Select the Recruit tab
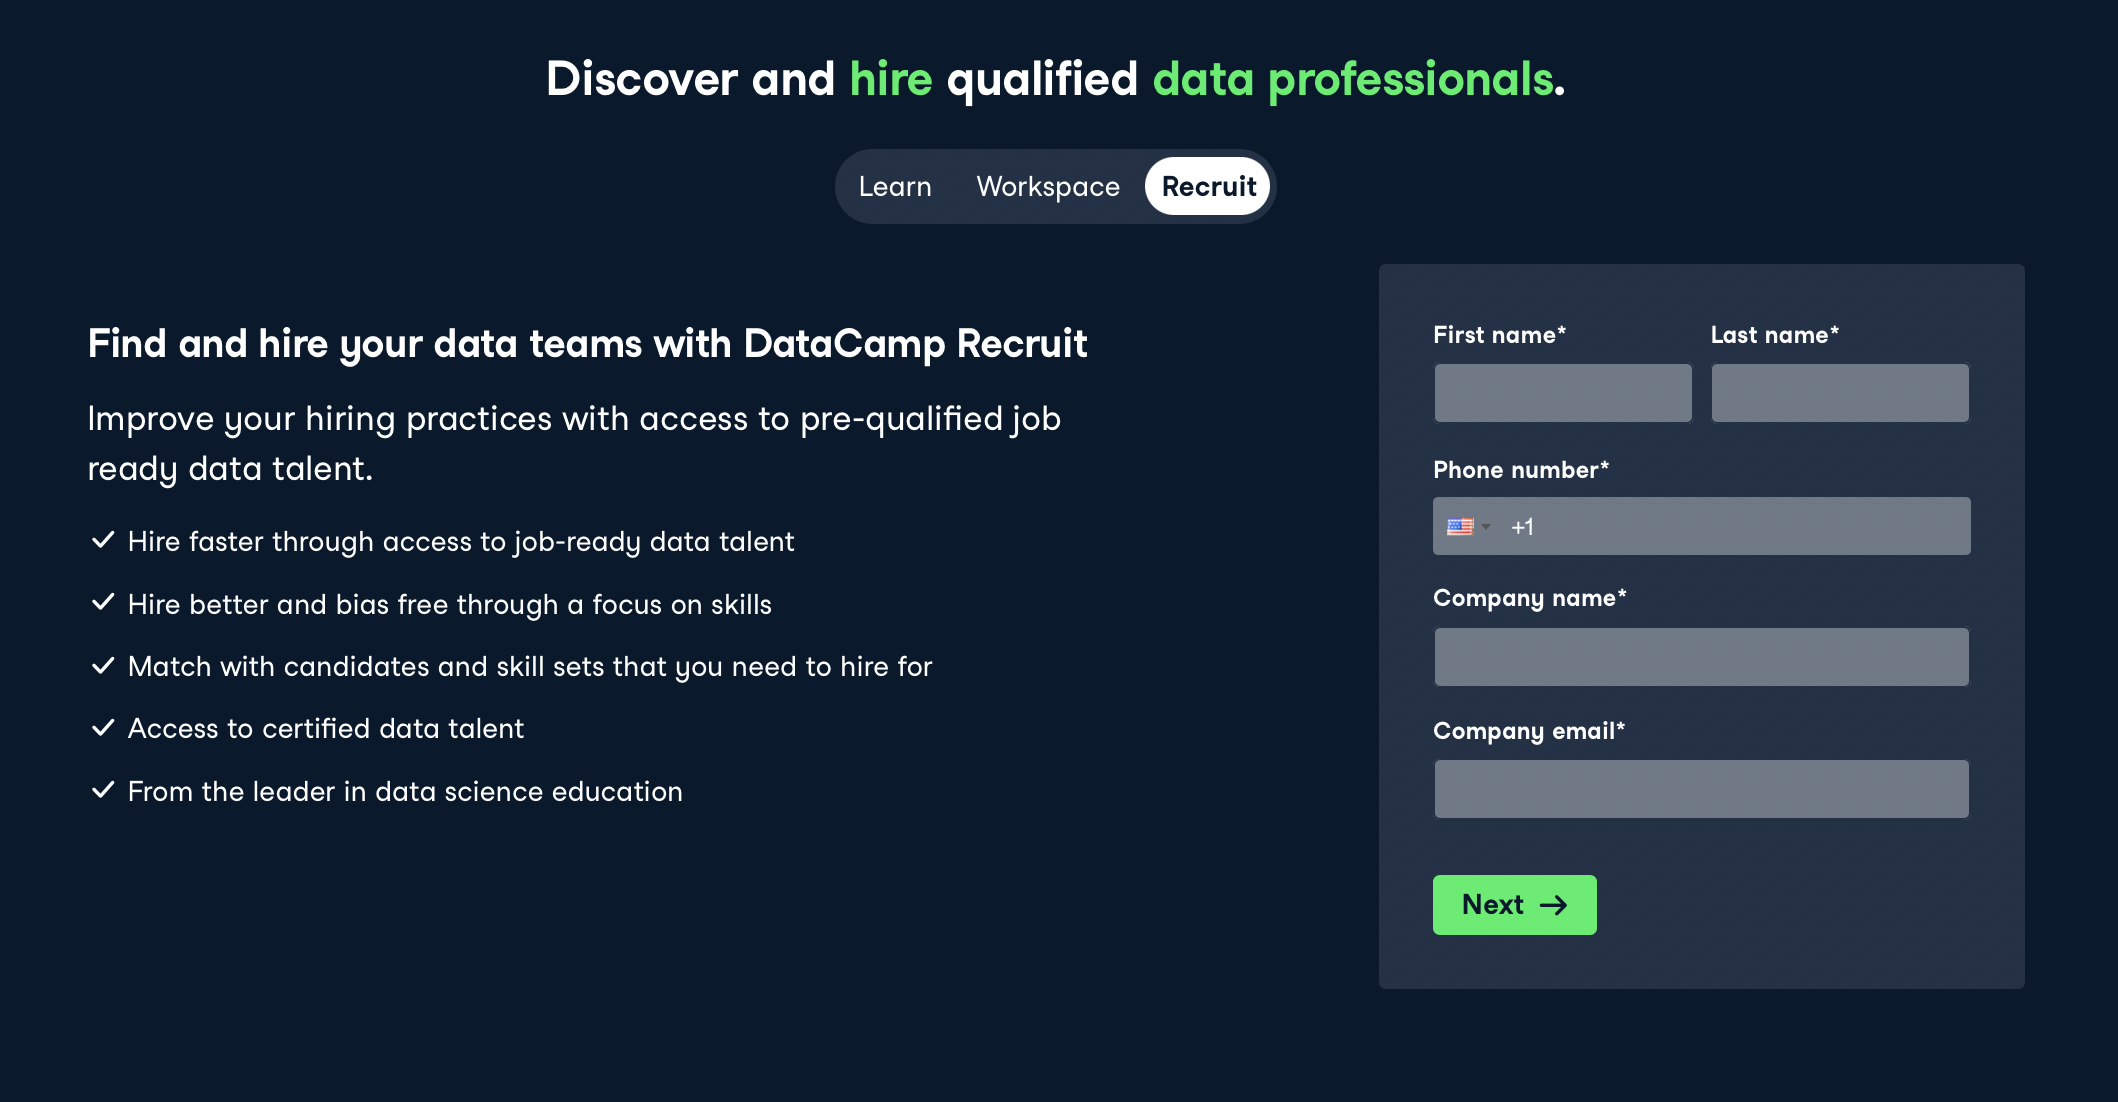The height and width of the screenshot is (1102, 2118). pyautogui.click(x=1208, y=187)
